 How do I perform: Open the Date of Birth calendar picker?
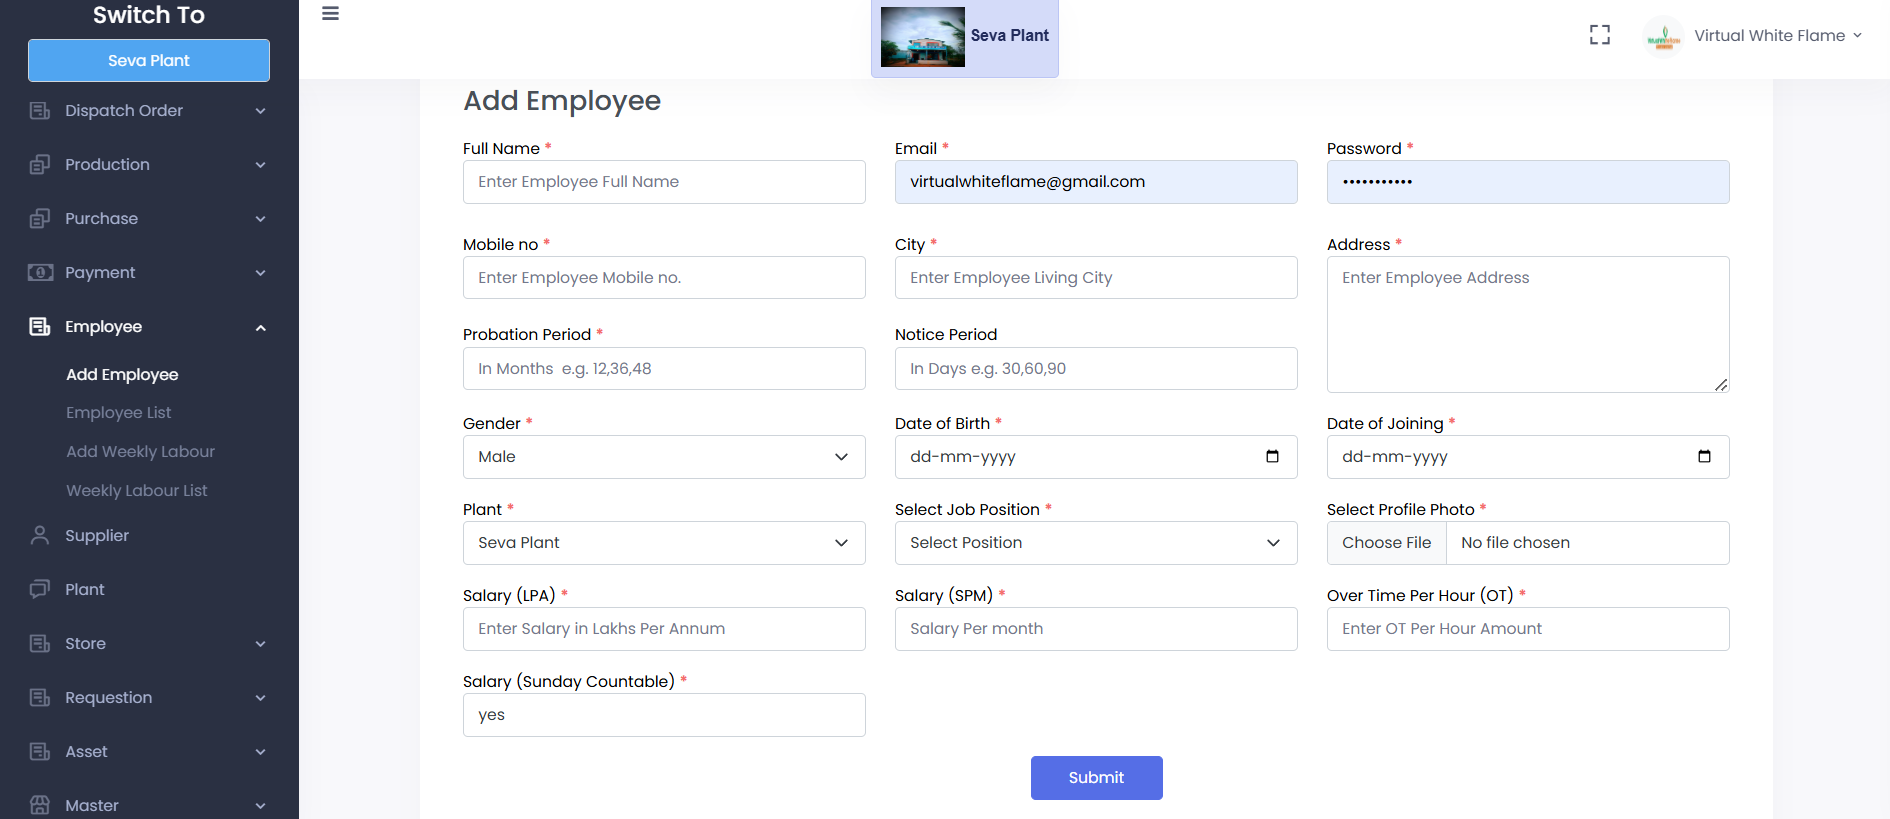pyautogui.click(x=1272, y=457)
